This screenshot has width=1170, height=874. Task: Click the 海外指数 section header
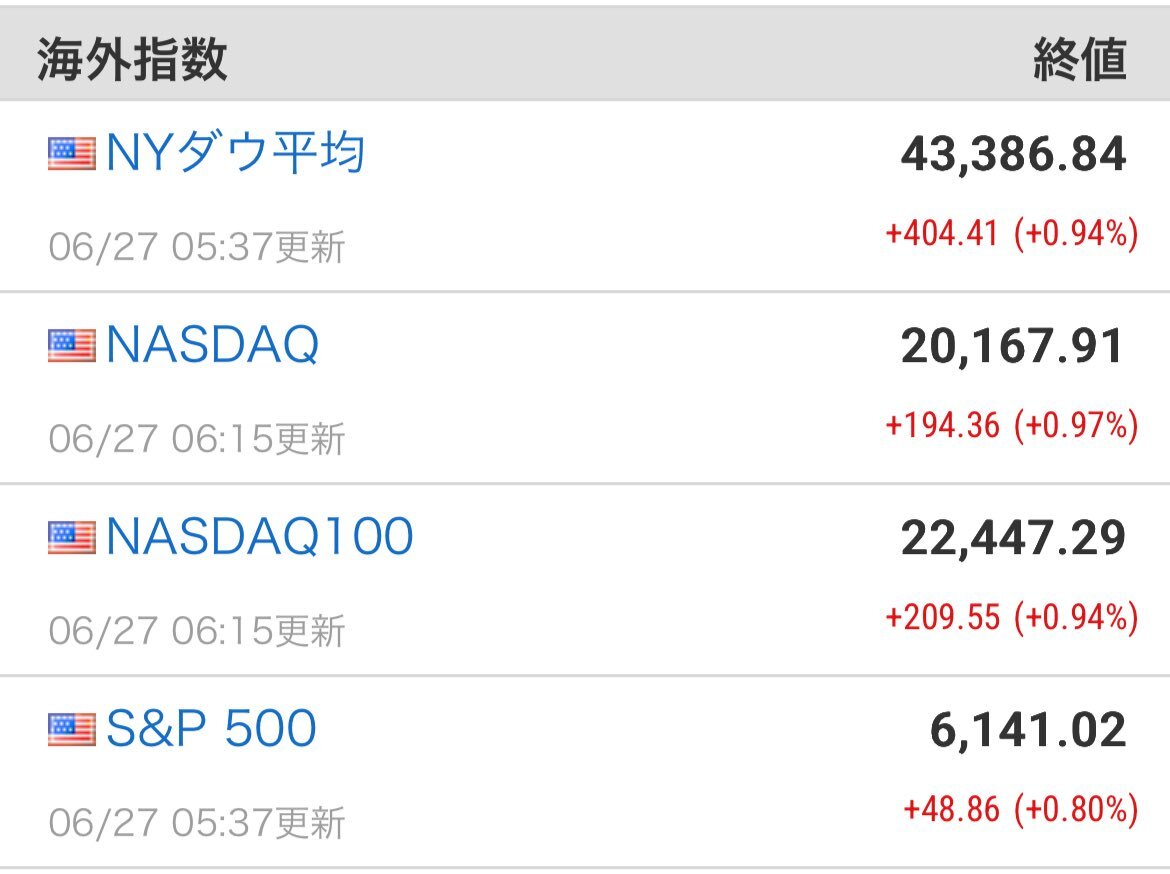pyautogui.click(x=132, y=59)
